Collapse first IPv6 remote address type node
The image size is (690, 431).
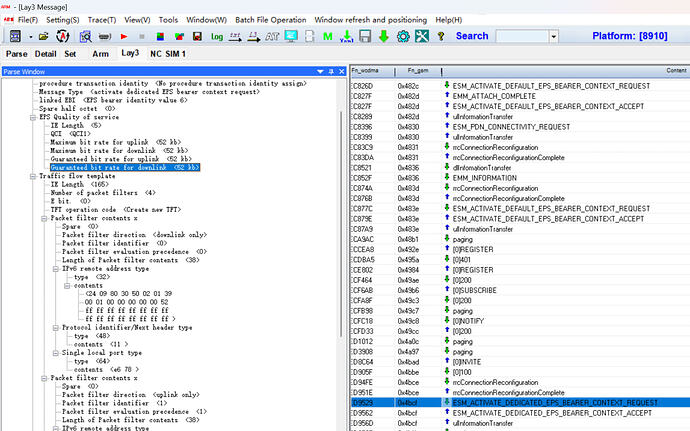coord(55,269)
